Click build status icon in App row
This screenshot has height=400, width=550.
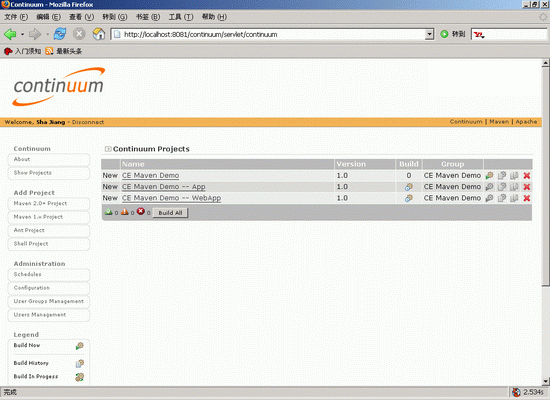pos(409,187)
